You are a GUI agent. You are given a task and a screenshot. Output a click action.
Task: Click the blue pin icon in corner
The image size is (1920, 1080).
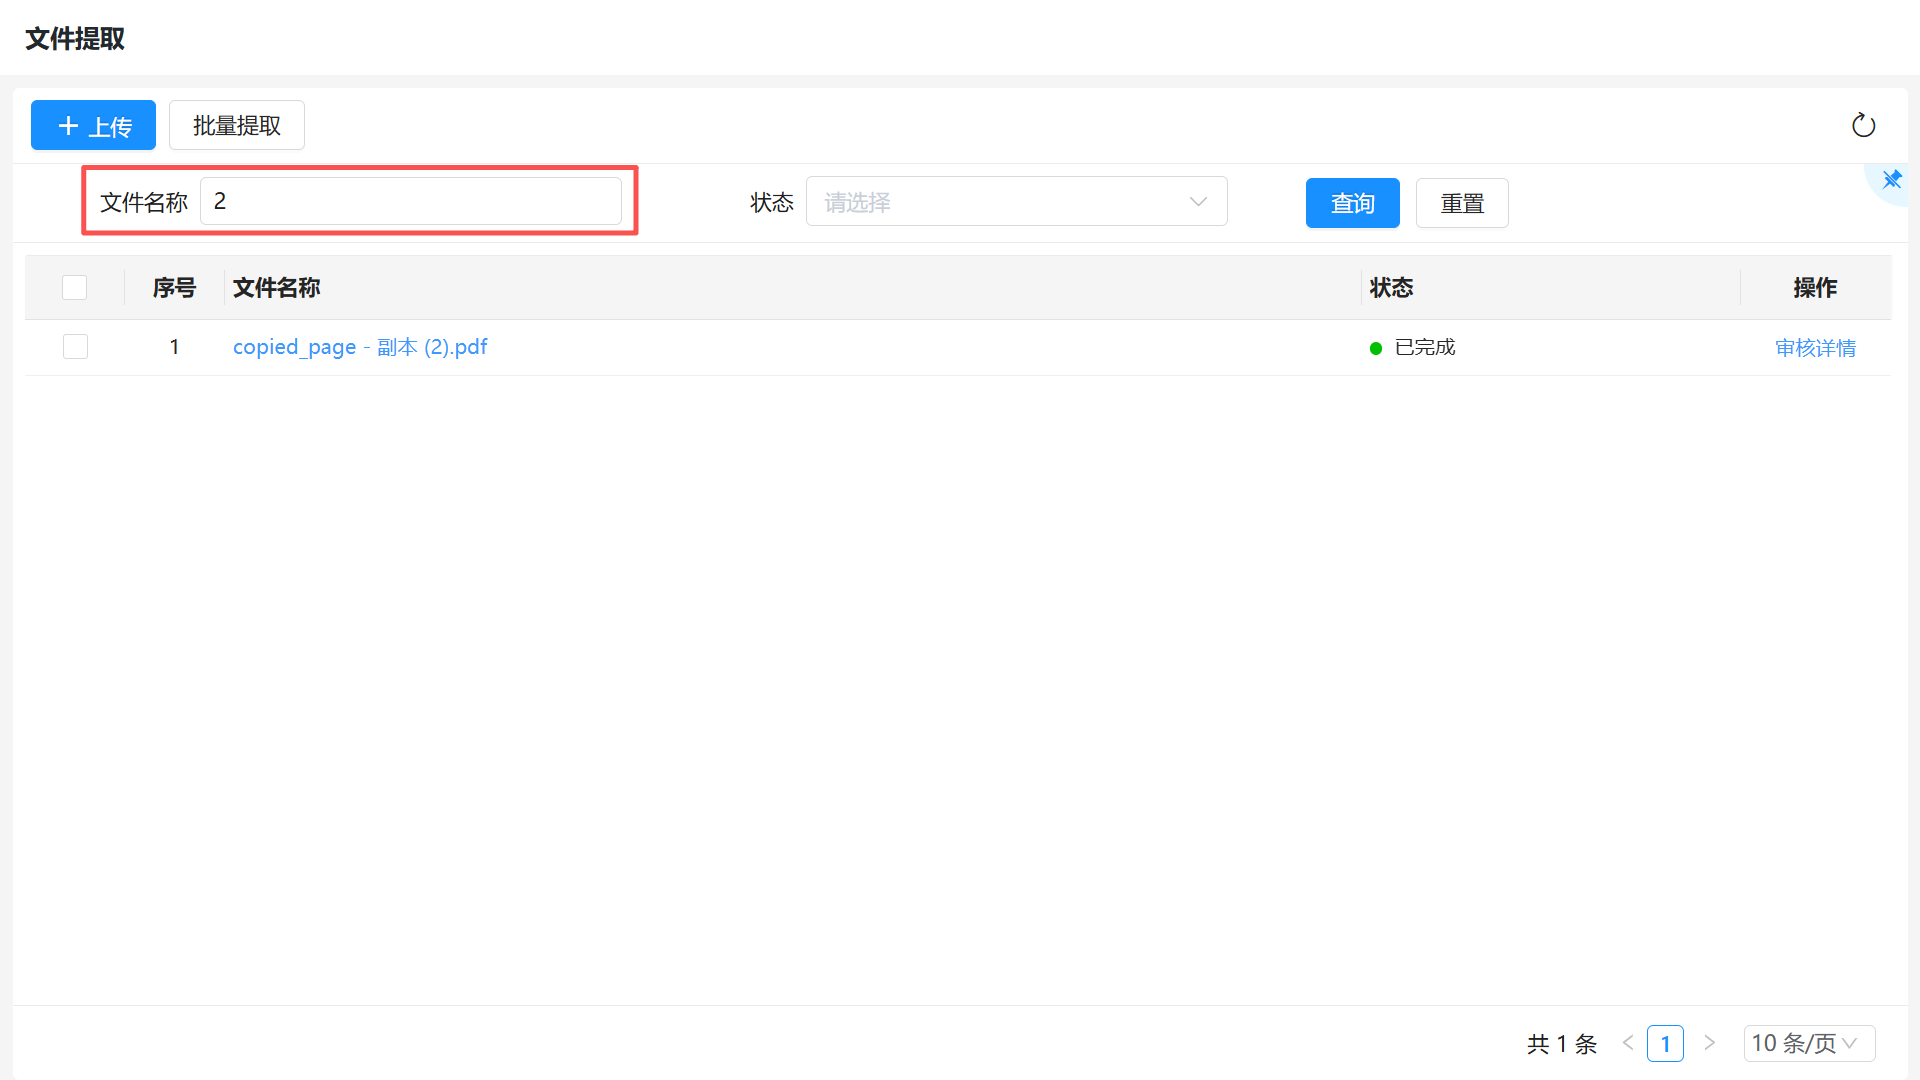pos(1892,180)
